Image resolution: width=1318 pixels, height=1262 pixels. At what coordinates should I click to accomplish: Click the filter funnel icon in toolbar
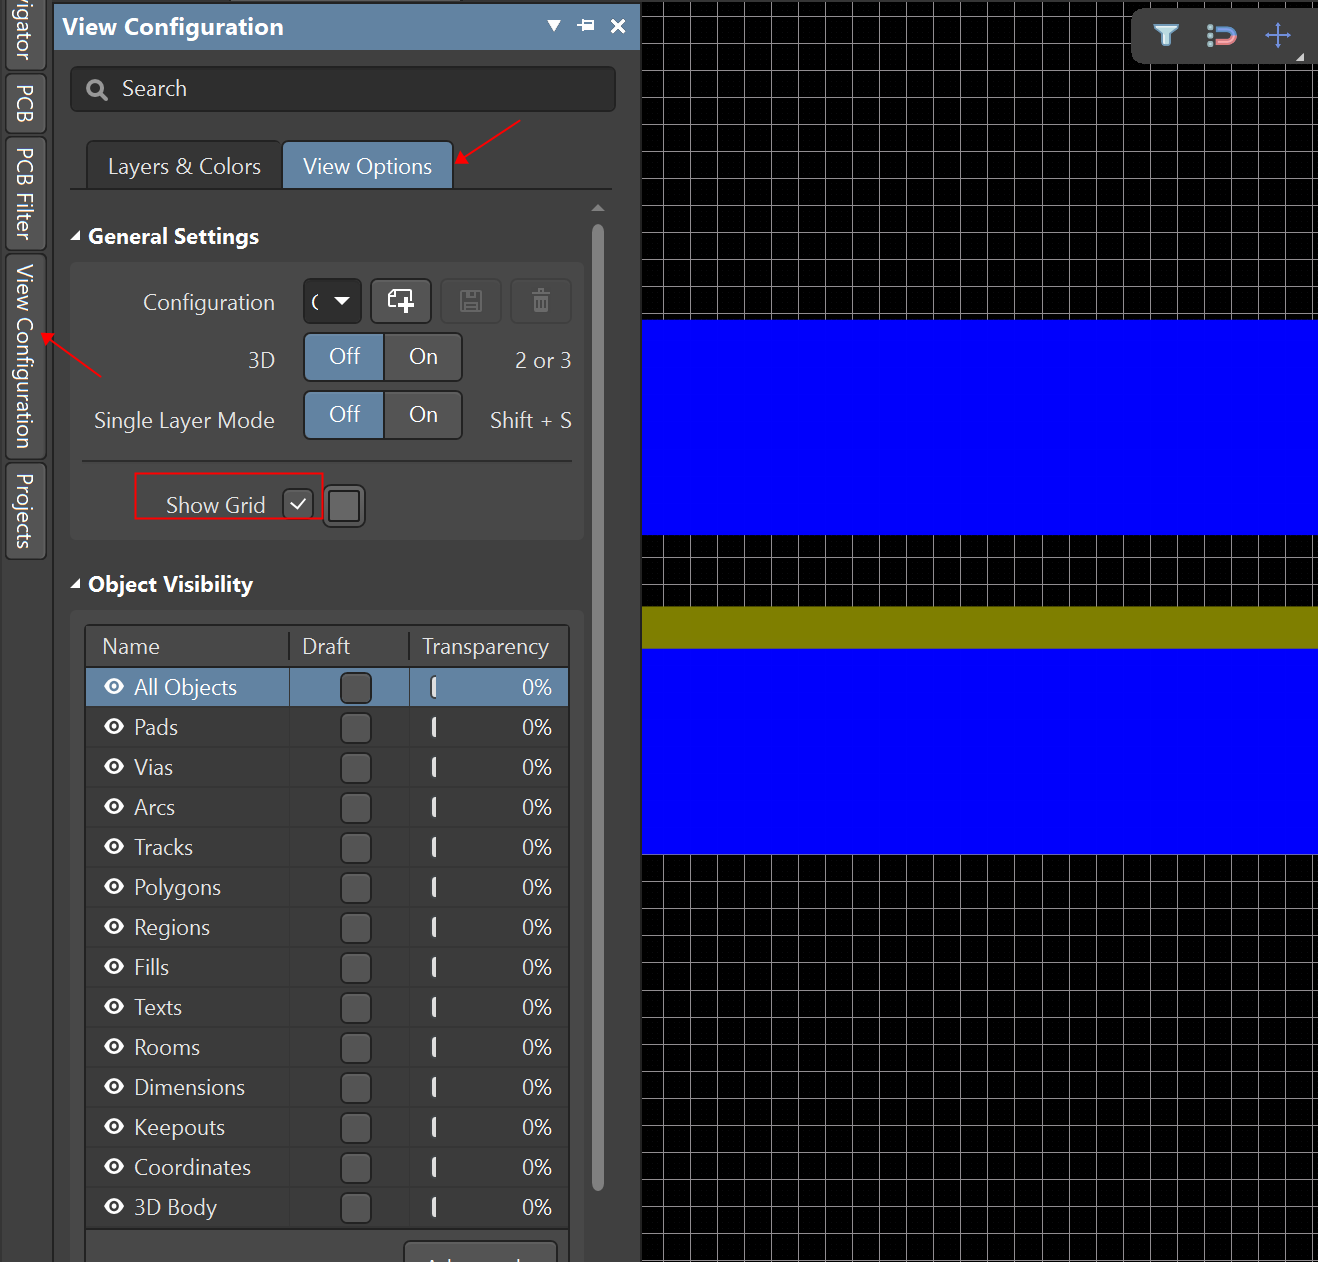[x=1166, y=36]
